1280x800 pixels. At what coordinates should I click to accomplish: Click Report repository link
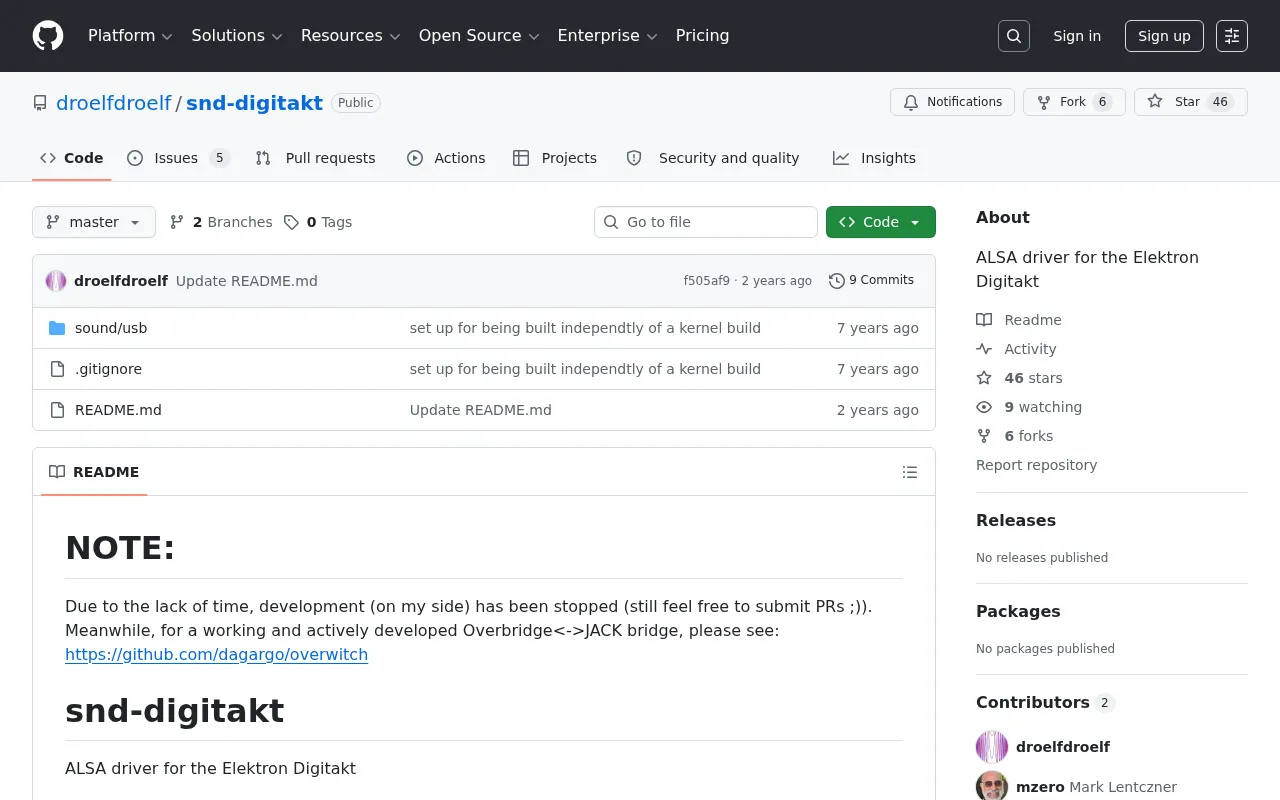tap(1036, 465)
